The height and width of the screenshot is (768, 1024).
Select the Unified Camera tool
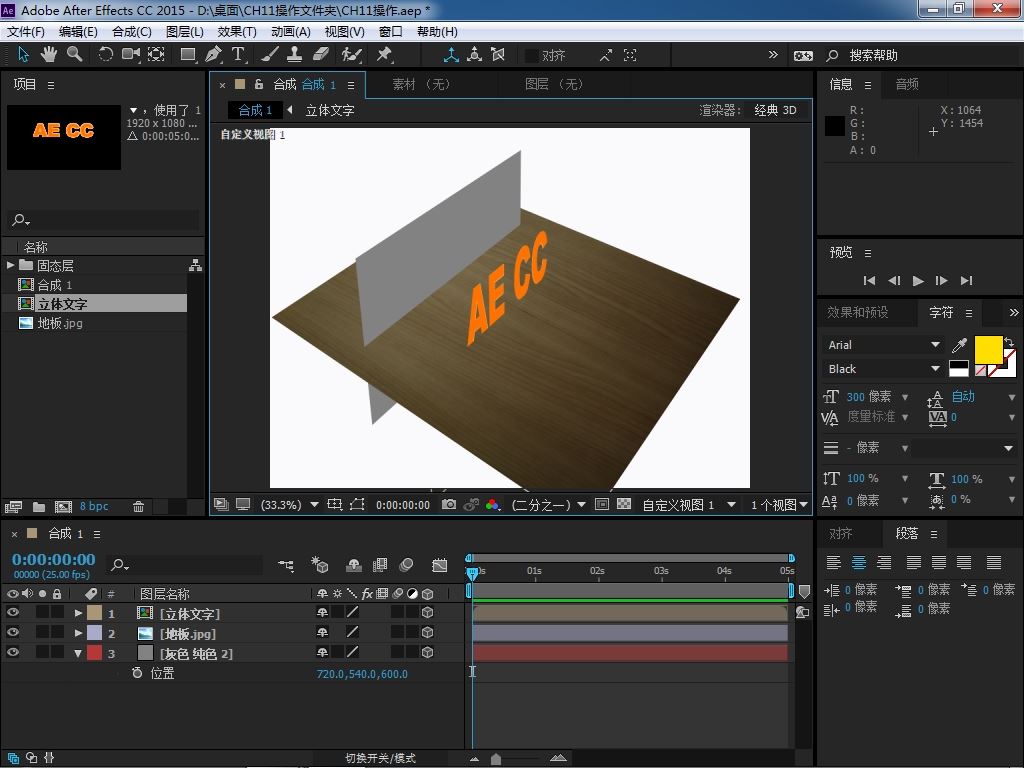coord(131,54)
